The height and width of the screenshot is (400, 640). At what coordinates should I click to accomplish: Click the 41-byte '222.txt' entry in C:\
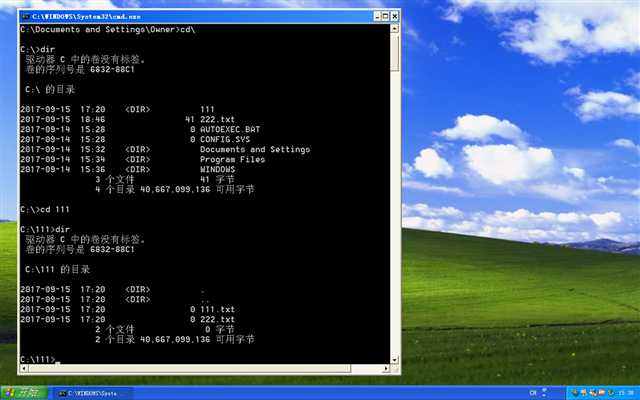click(217, 120)
